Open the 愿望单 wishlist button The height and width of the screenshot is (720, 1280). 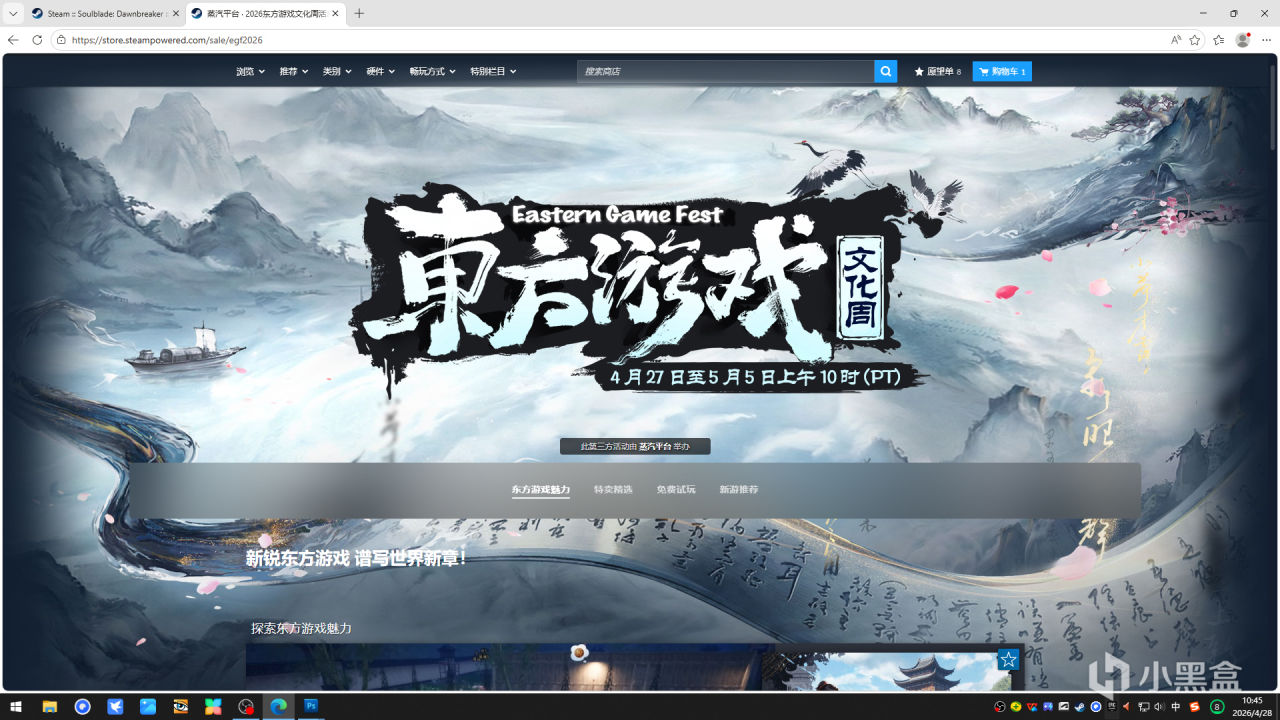click(x=937, y=71)
